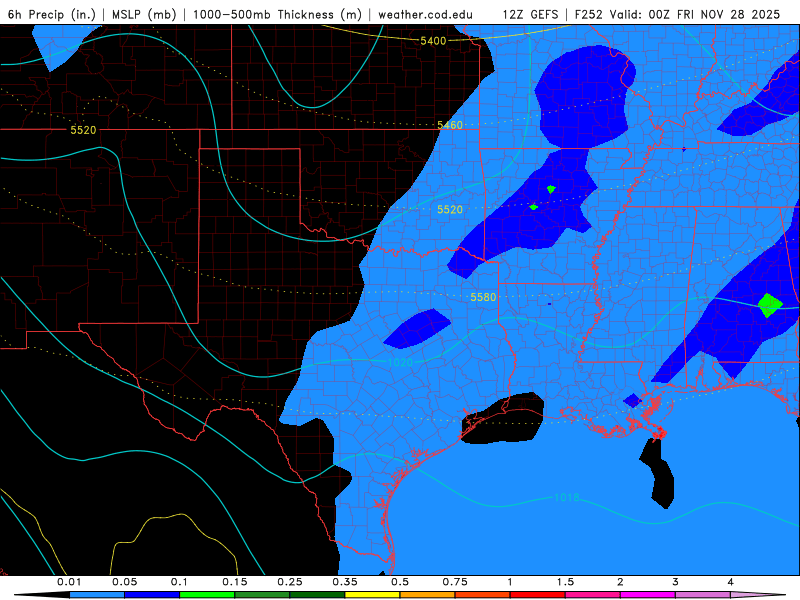Pick the orange 0.5–0.75 legend swatch
Screen dimensions: 800x600
pyautogui.click(x=428, y=595)
